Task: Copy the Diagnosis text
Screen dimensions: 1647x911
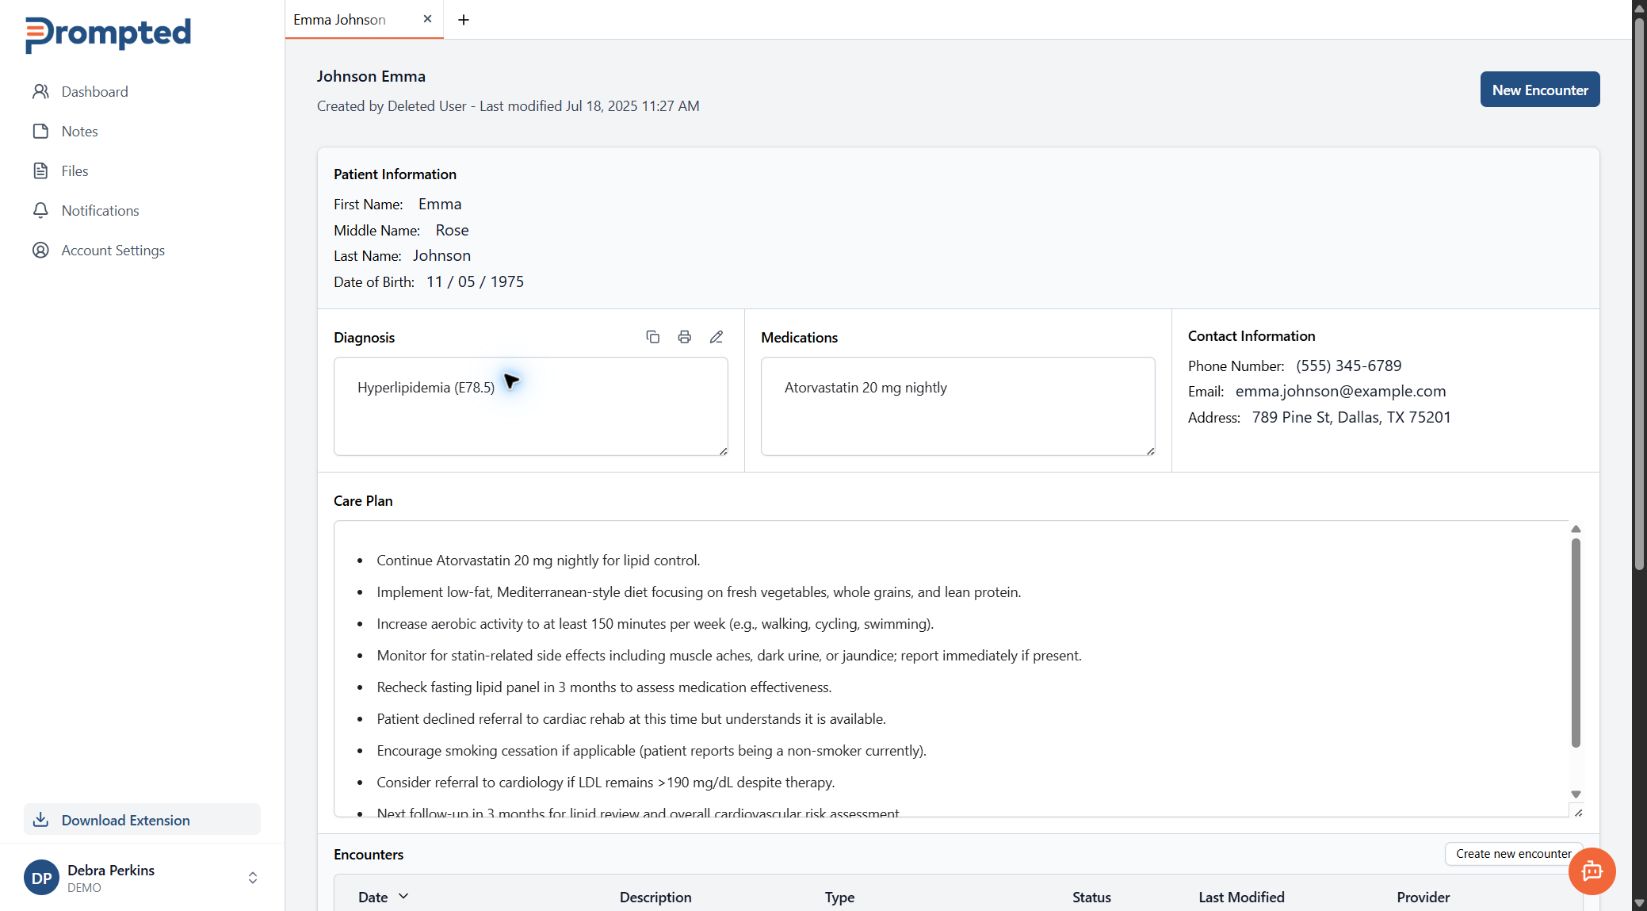Action: point(653,337)
